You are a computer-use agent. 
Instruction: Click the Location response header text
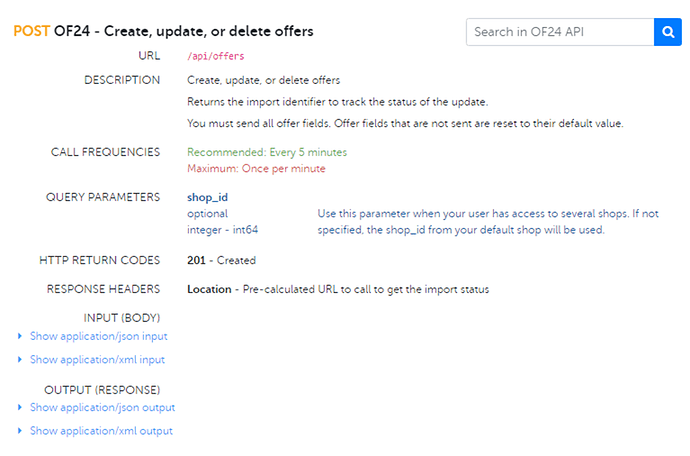(x=338, y=289)
